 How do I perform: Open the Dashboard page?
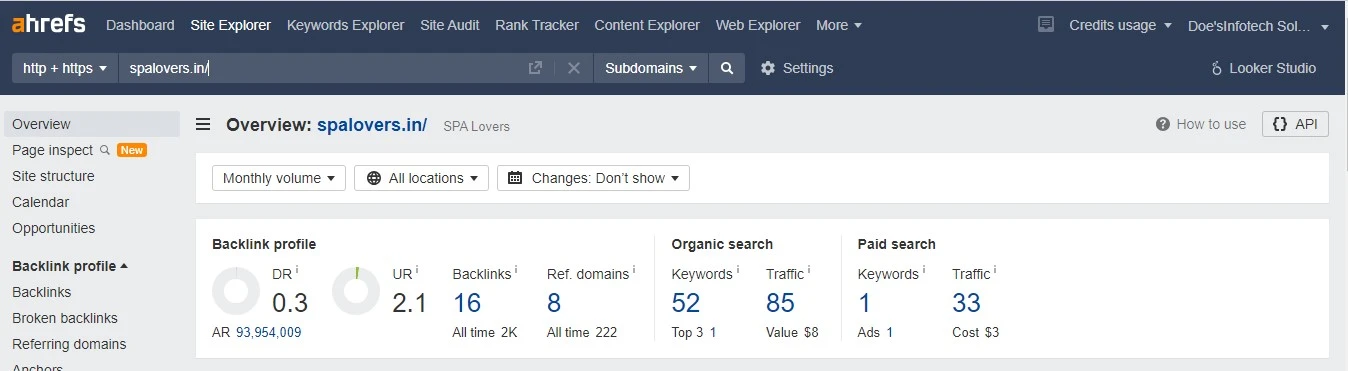point(140,25)
